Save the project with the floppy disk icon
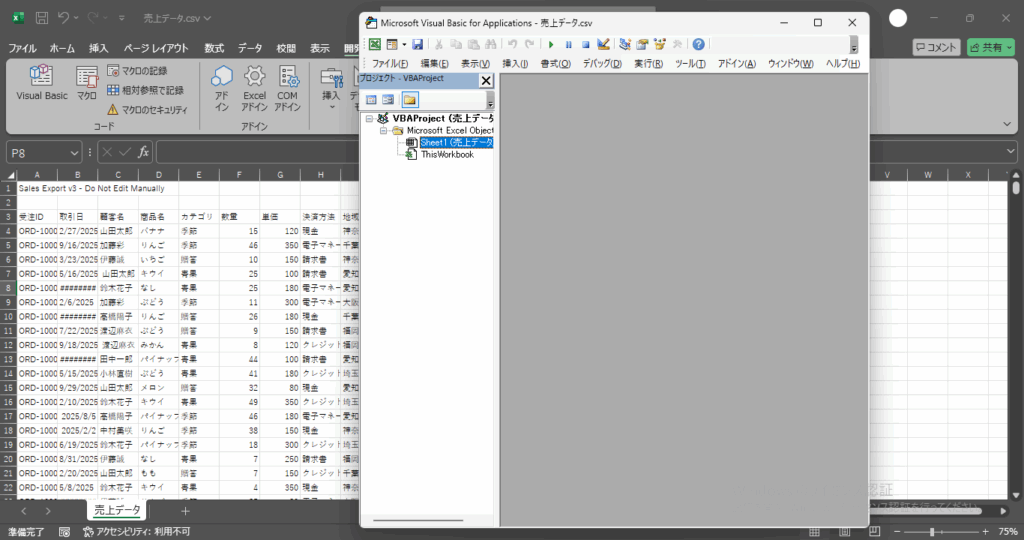The height and width of the screenshot is (540, 1024). [x=417, y=45]
